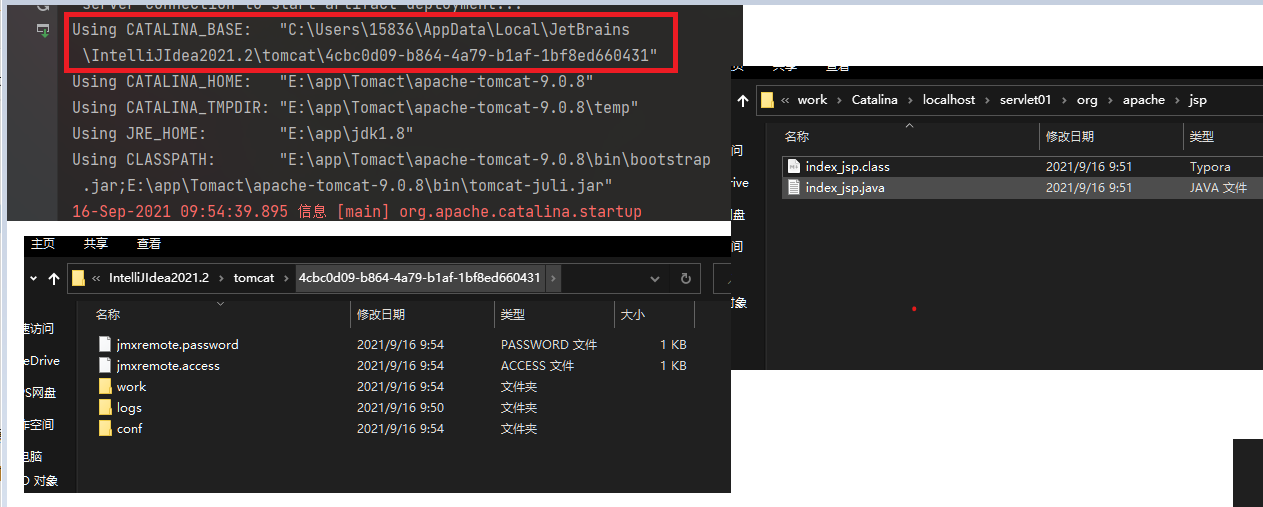Select the conf folder name
The image size is (1263, 507).
[x=129, y=428]
